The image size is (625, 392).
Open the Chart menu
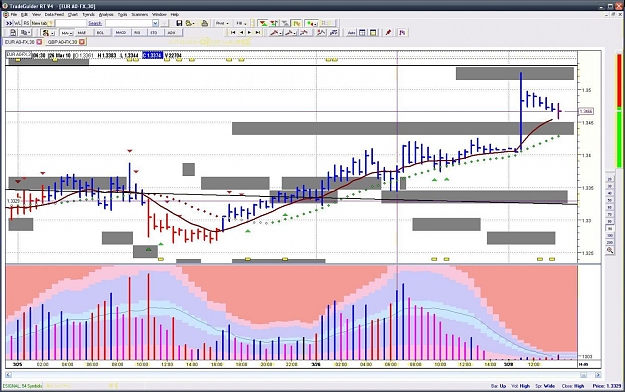(73, 14)
